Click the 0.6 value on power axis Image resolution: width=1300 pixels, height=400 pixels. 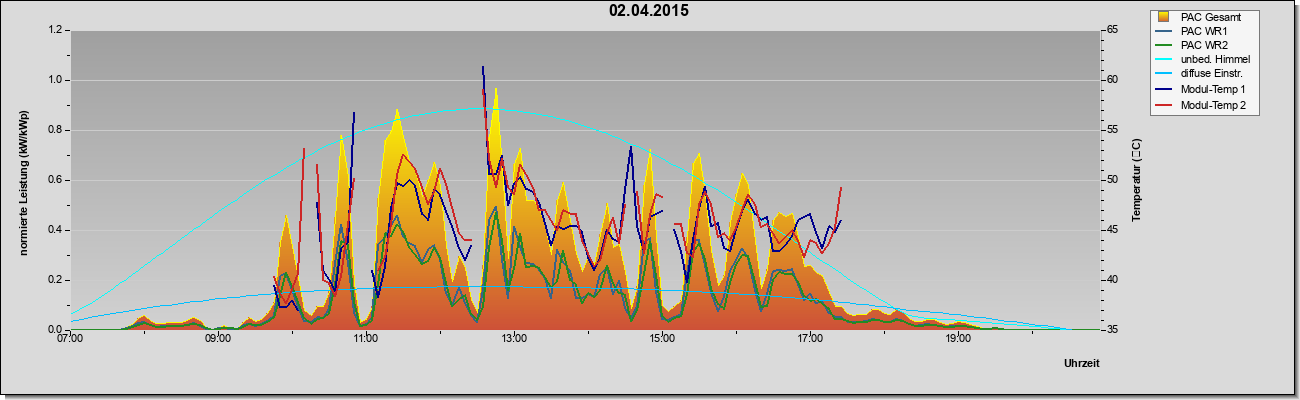pos(56,180)
